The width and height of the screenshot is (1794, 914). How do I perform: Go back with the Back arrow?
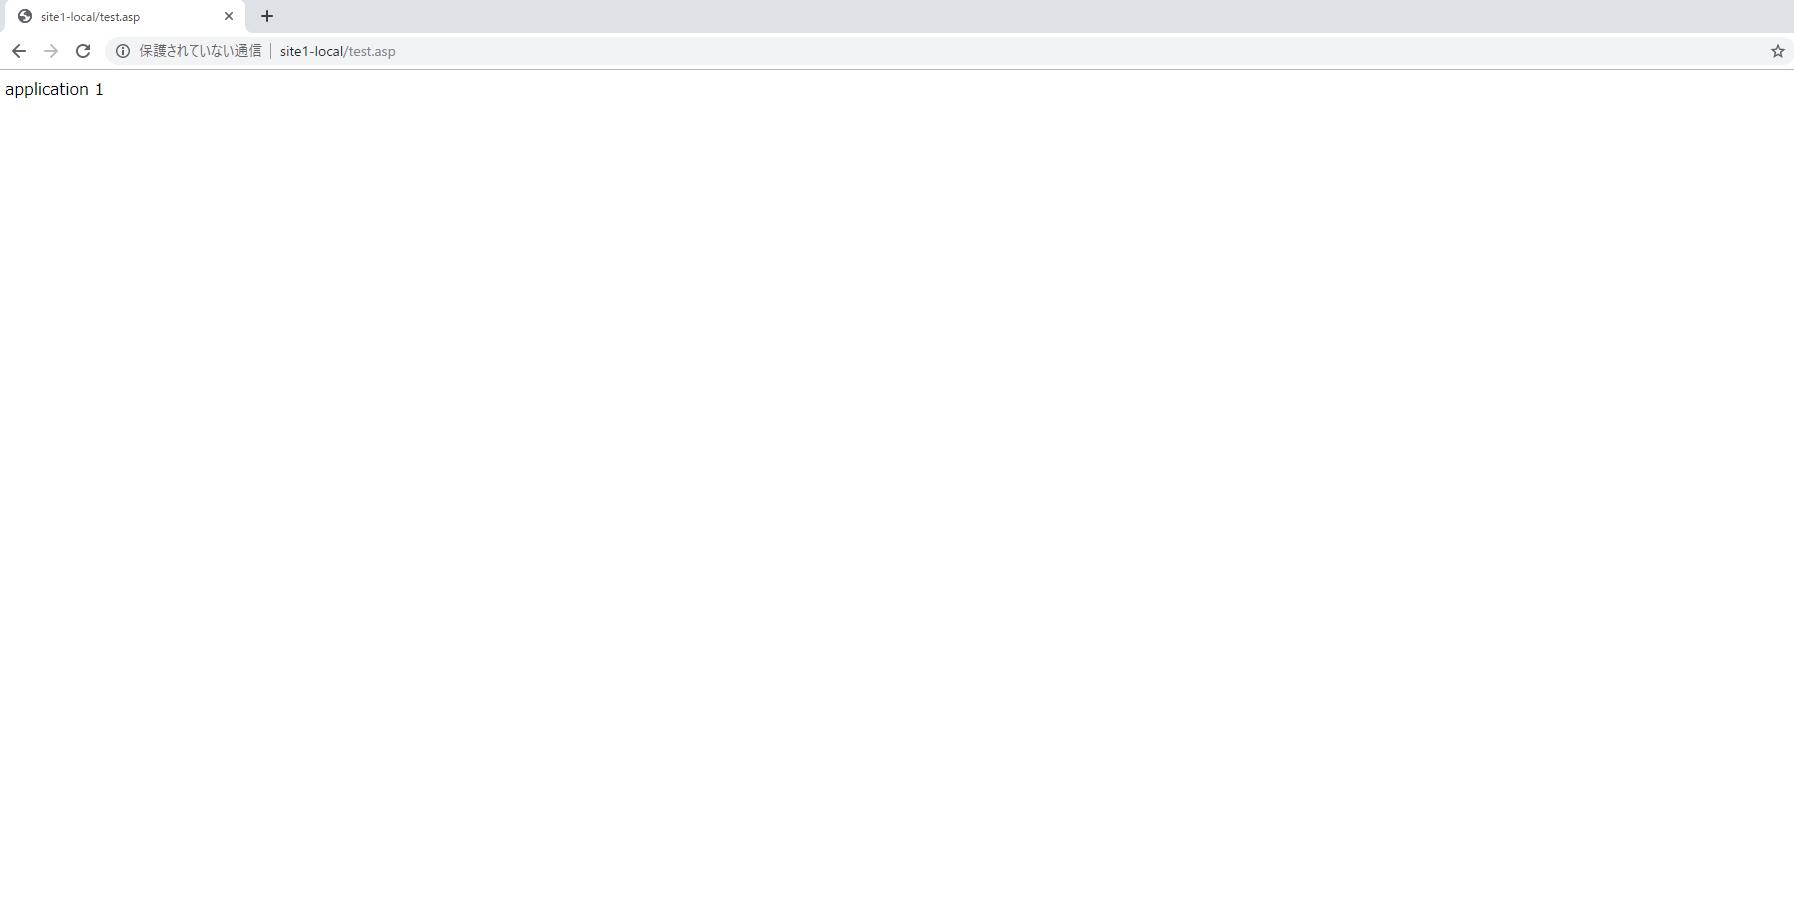click(x=19, y=51)
